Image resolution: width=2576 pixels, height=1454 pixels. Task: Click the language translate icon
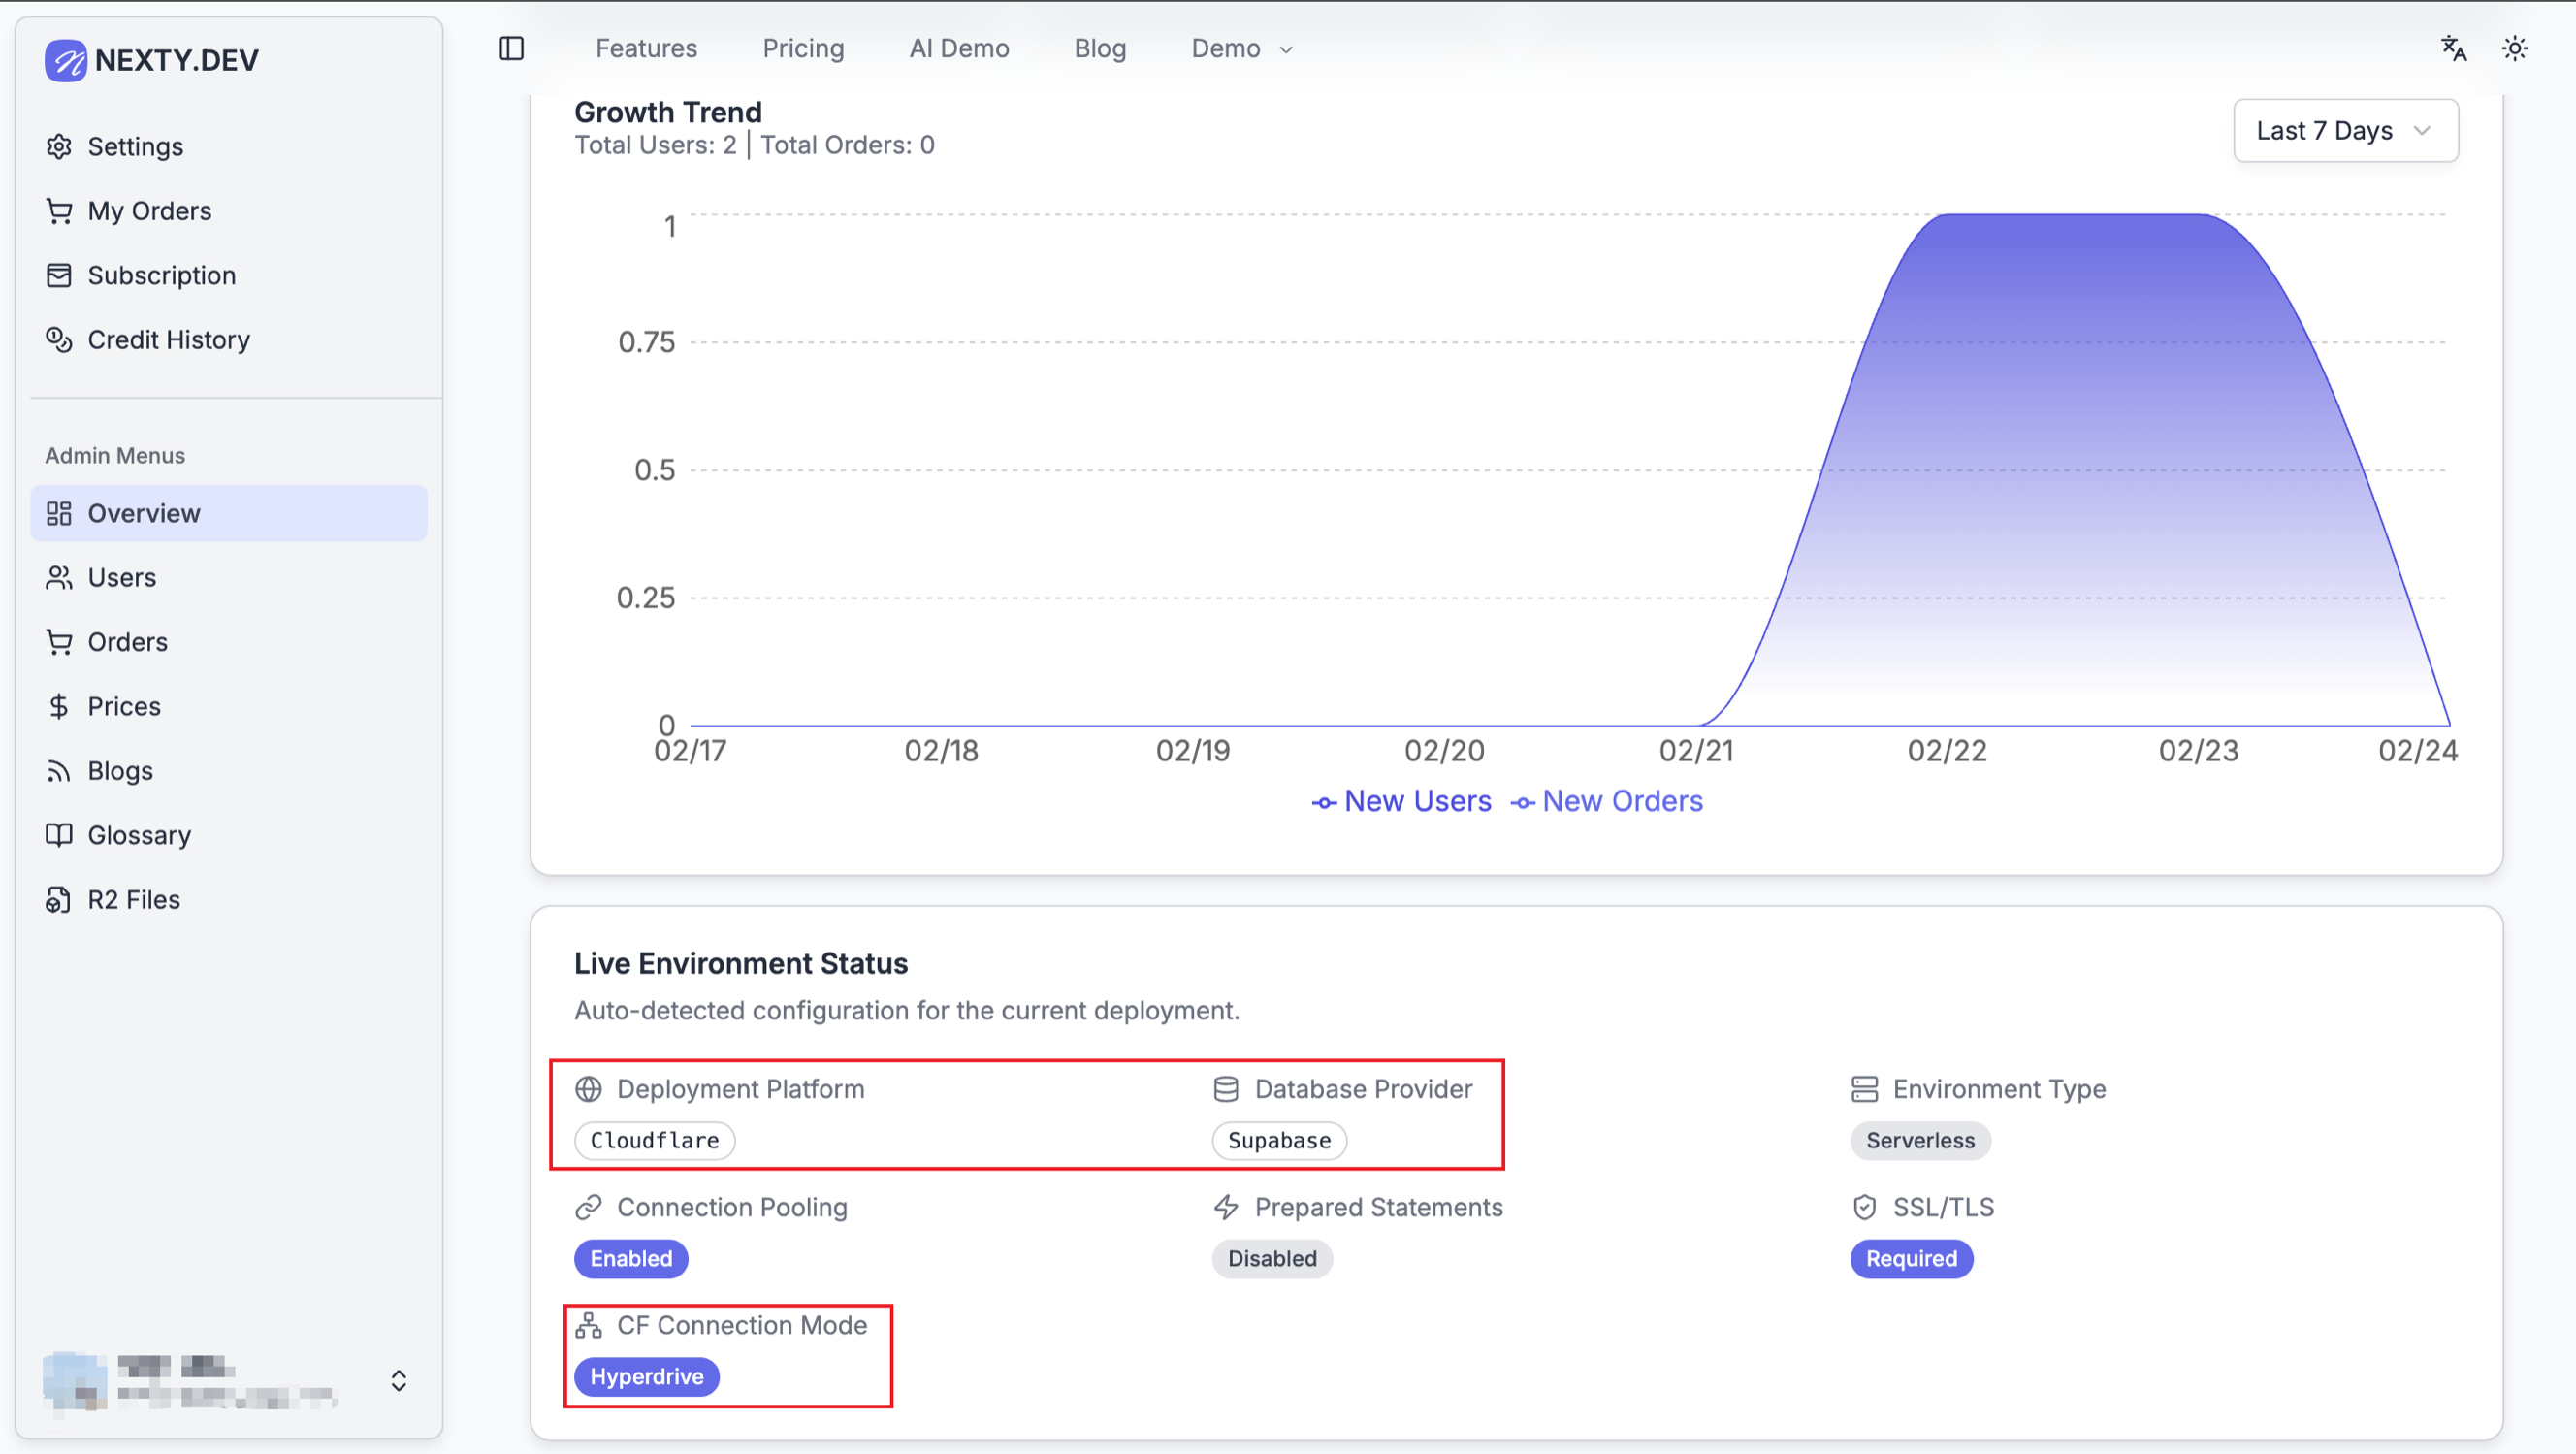[2453, 48]
